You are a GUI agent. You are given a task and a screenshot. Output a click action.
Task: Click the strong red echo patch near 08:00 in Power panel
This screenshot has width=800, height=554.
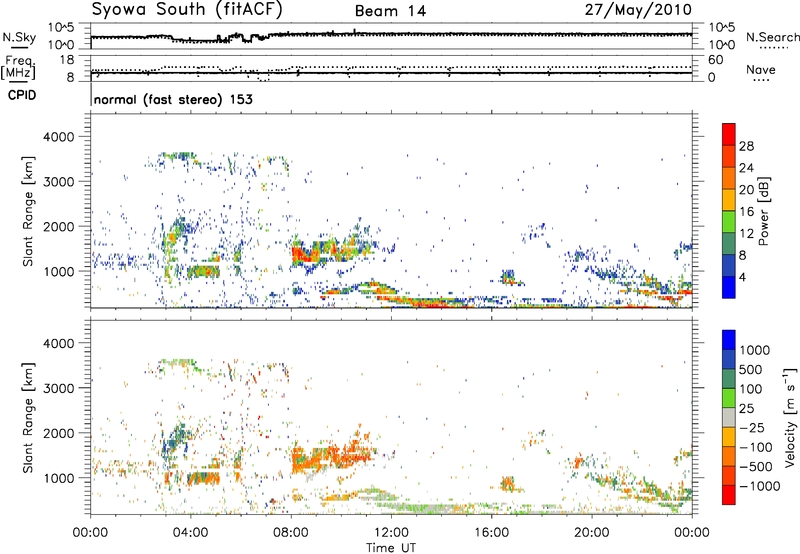click(x=304, y=254)
